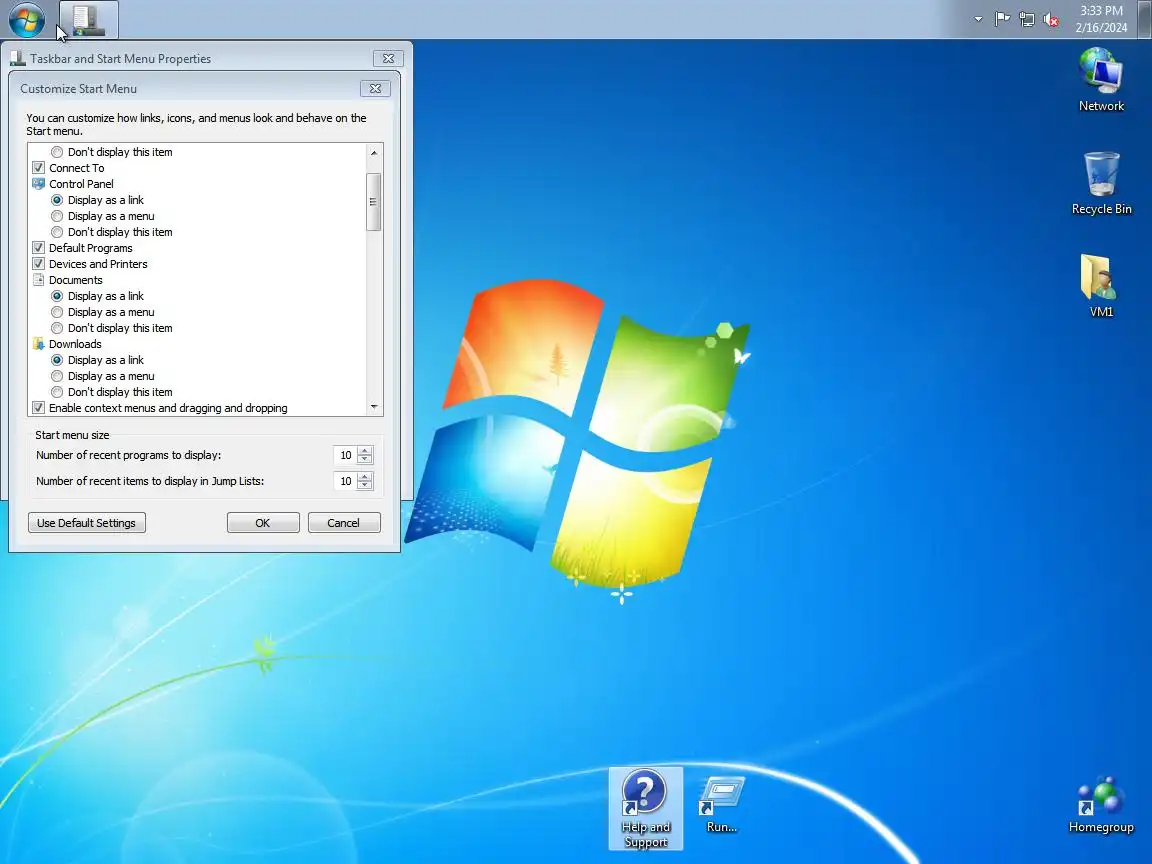The height and width of the screenshot is (864, 1152).
Task: Click the Documents item icon
Action: tap(39, 280)
